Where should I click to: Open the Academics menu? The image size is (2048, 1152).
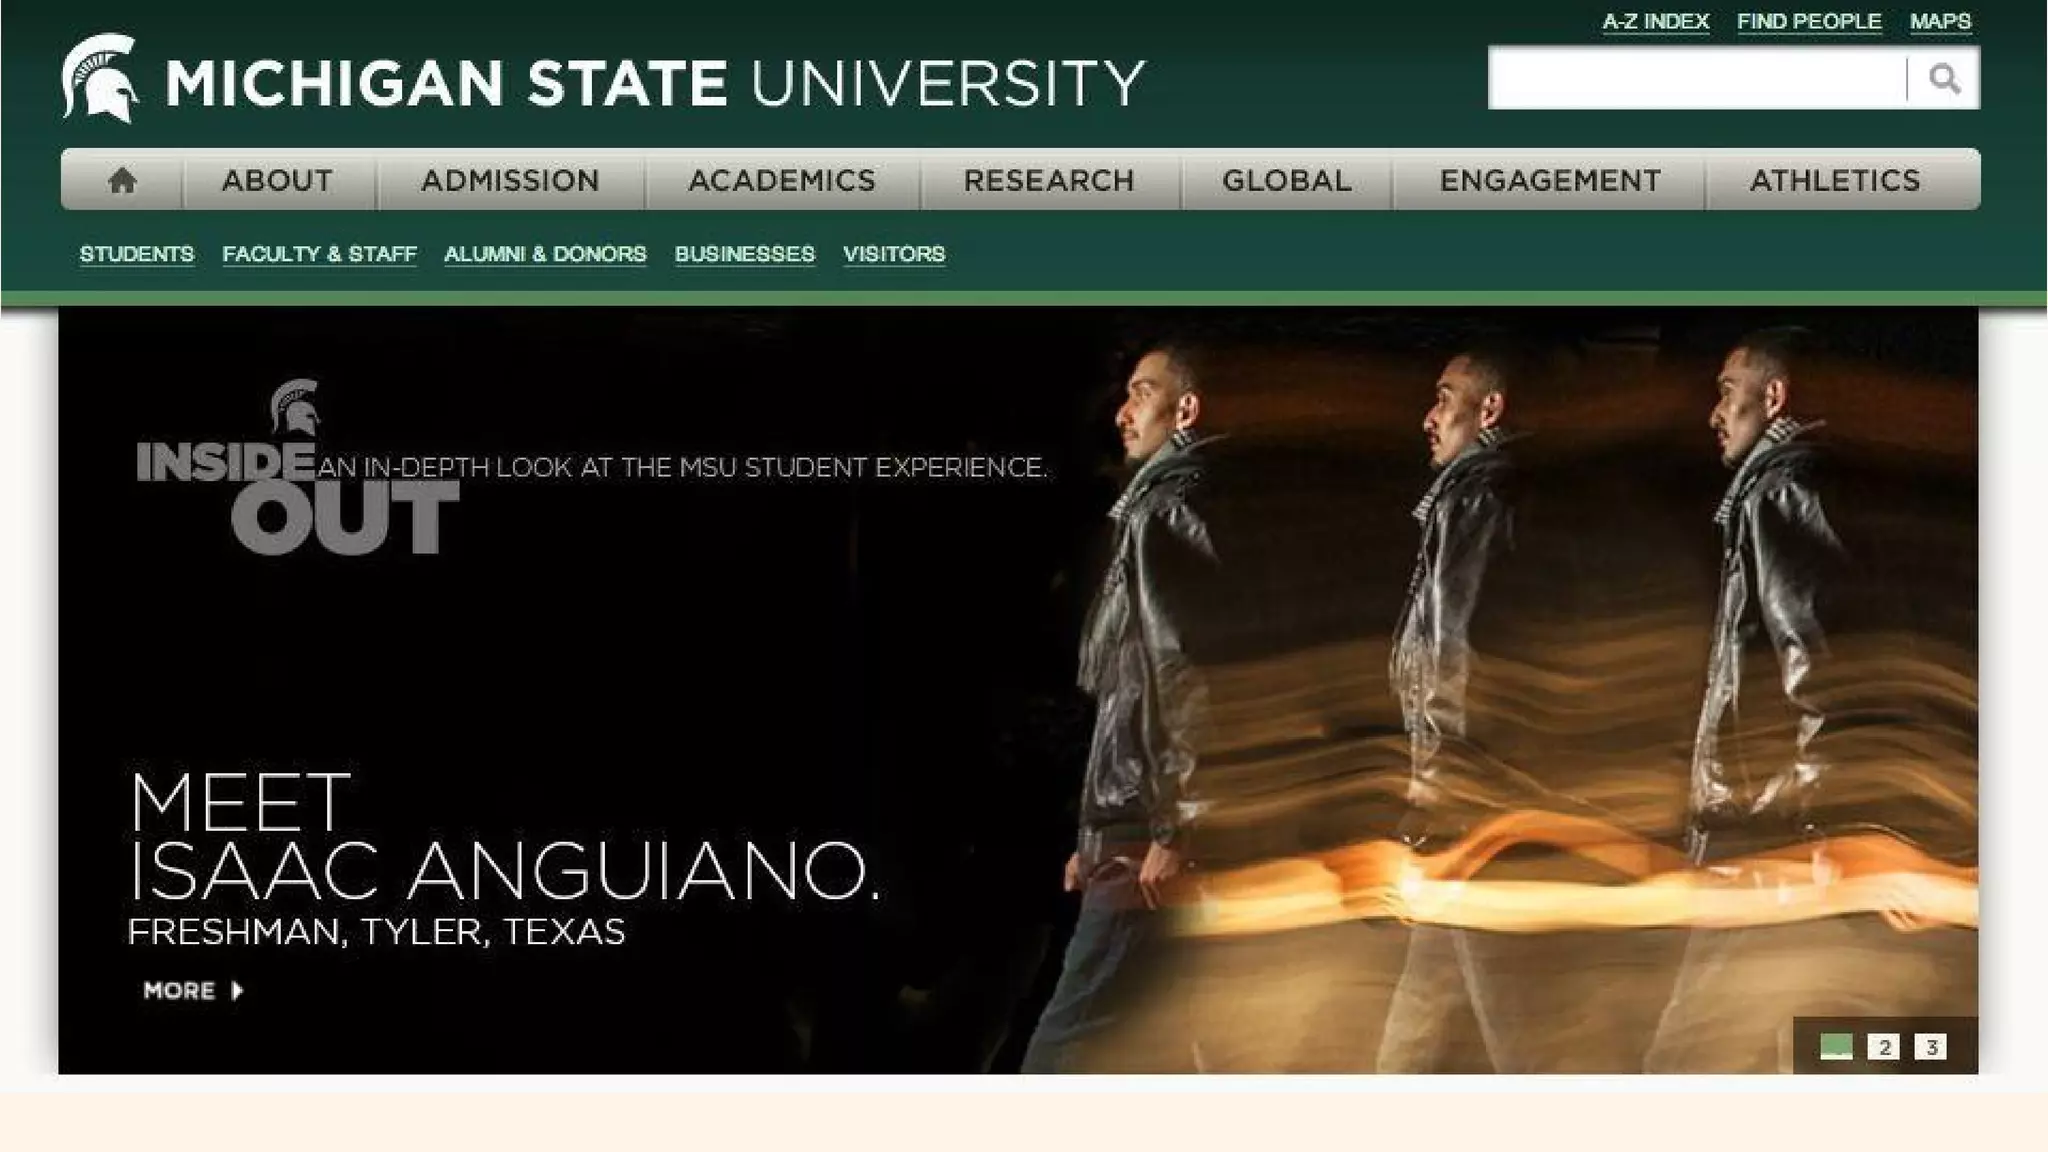coord(782,180)
